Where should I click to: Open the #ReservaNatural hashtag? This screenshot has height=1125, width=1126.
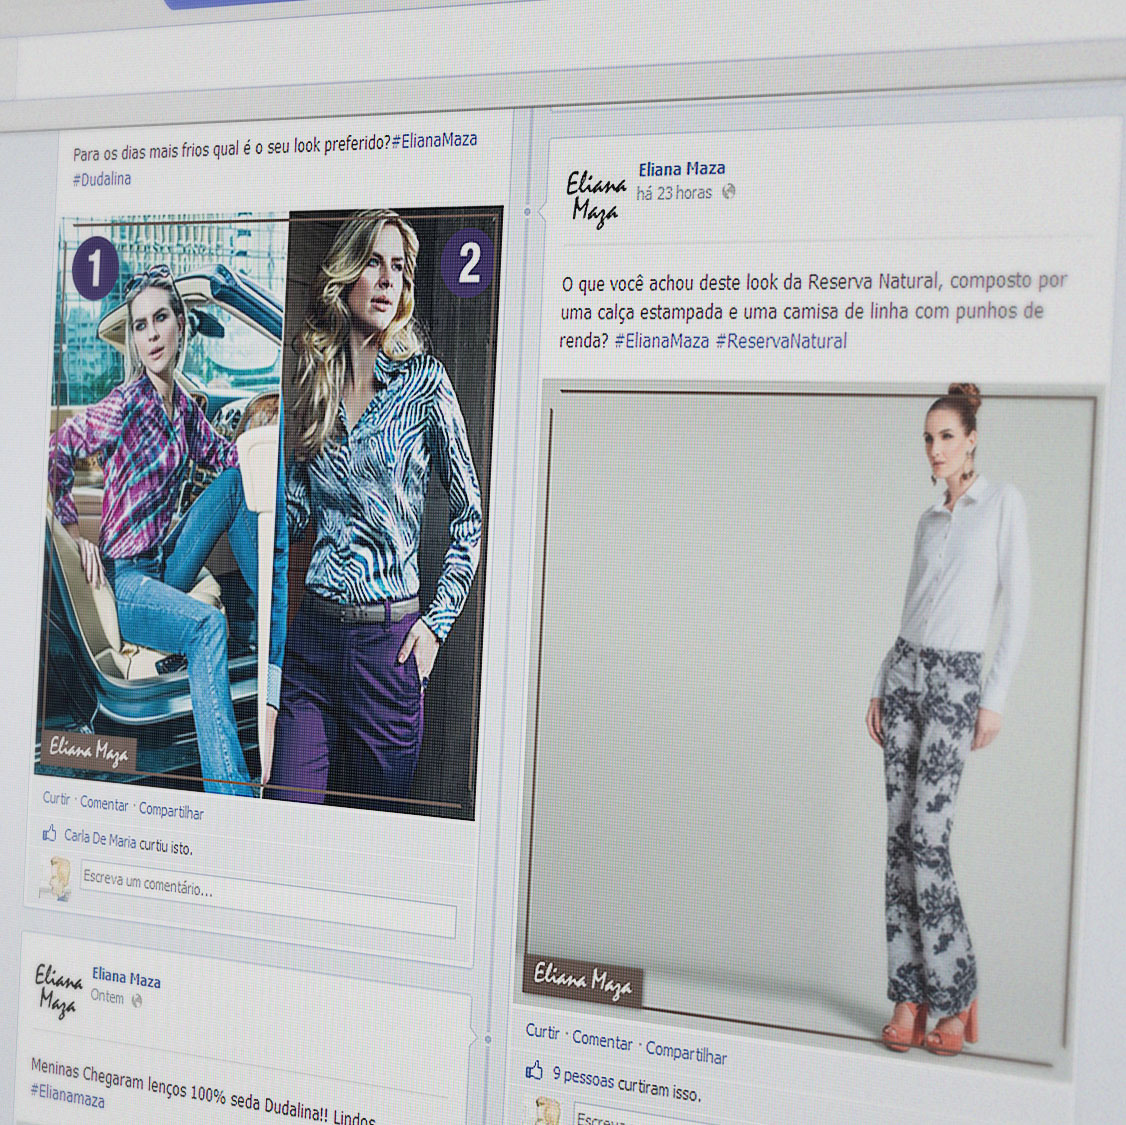(x=780, y=341)
